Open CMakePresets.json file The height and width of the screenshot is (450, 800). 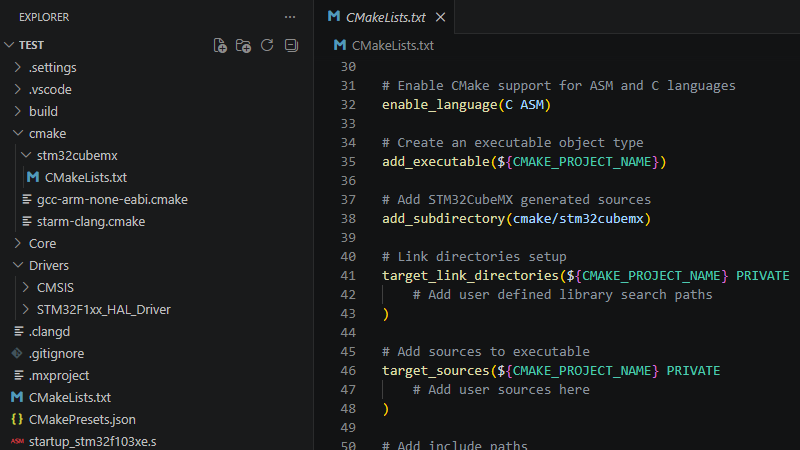pyautogui.click(x=82, y=419)
